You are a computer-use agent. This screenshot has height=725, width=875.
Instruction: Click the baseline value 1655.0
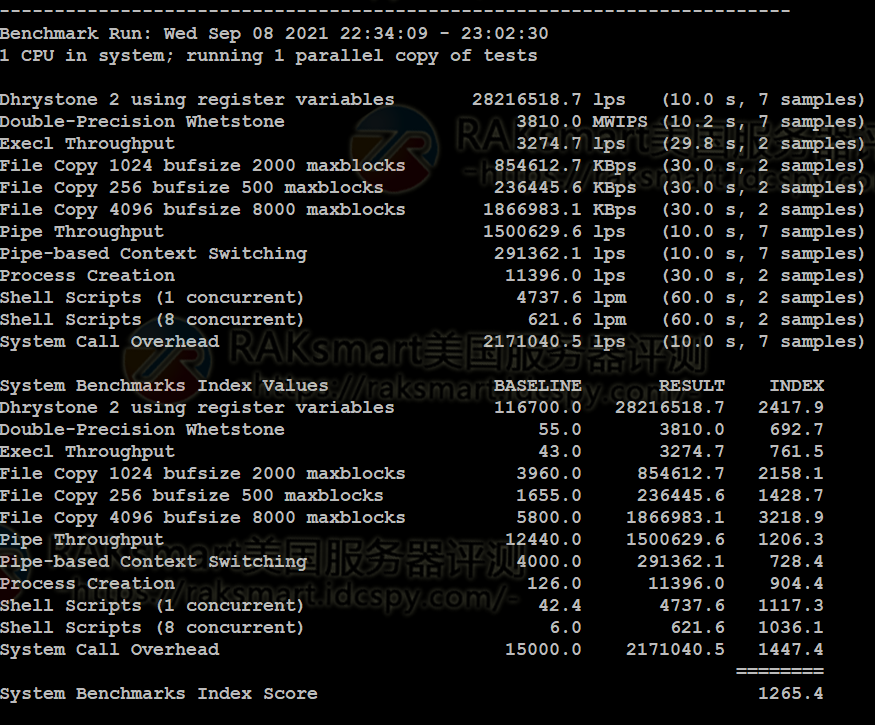tap(549, 496)
